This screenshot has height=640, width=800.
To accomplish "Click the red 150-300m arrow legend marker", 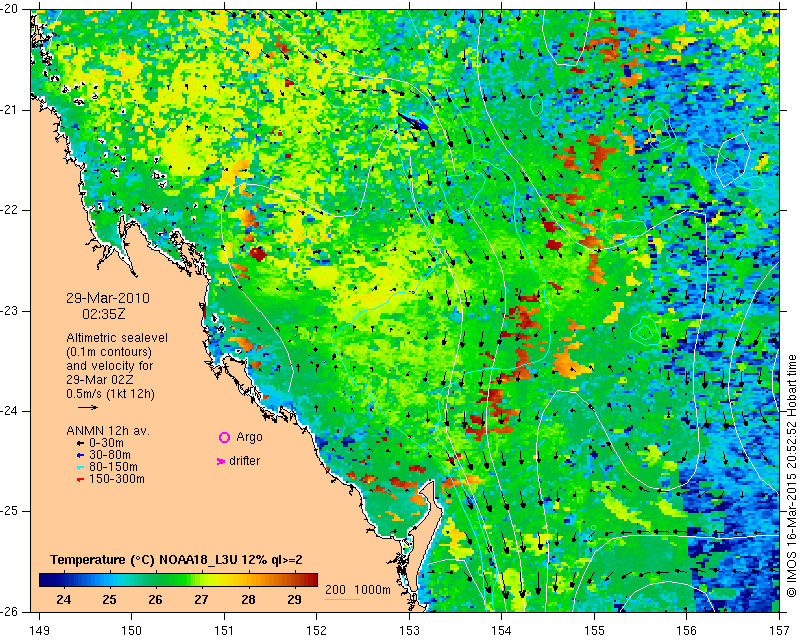I will point(80,479).
